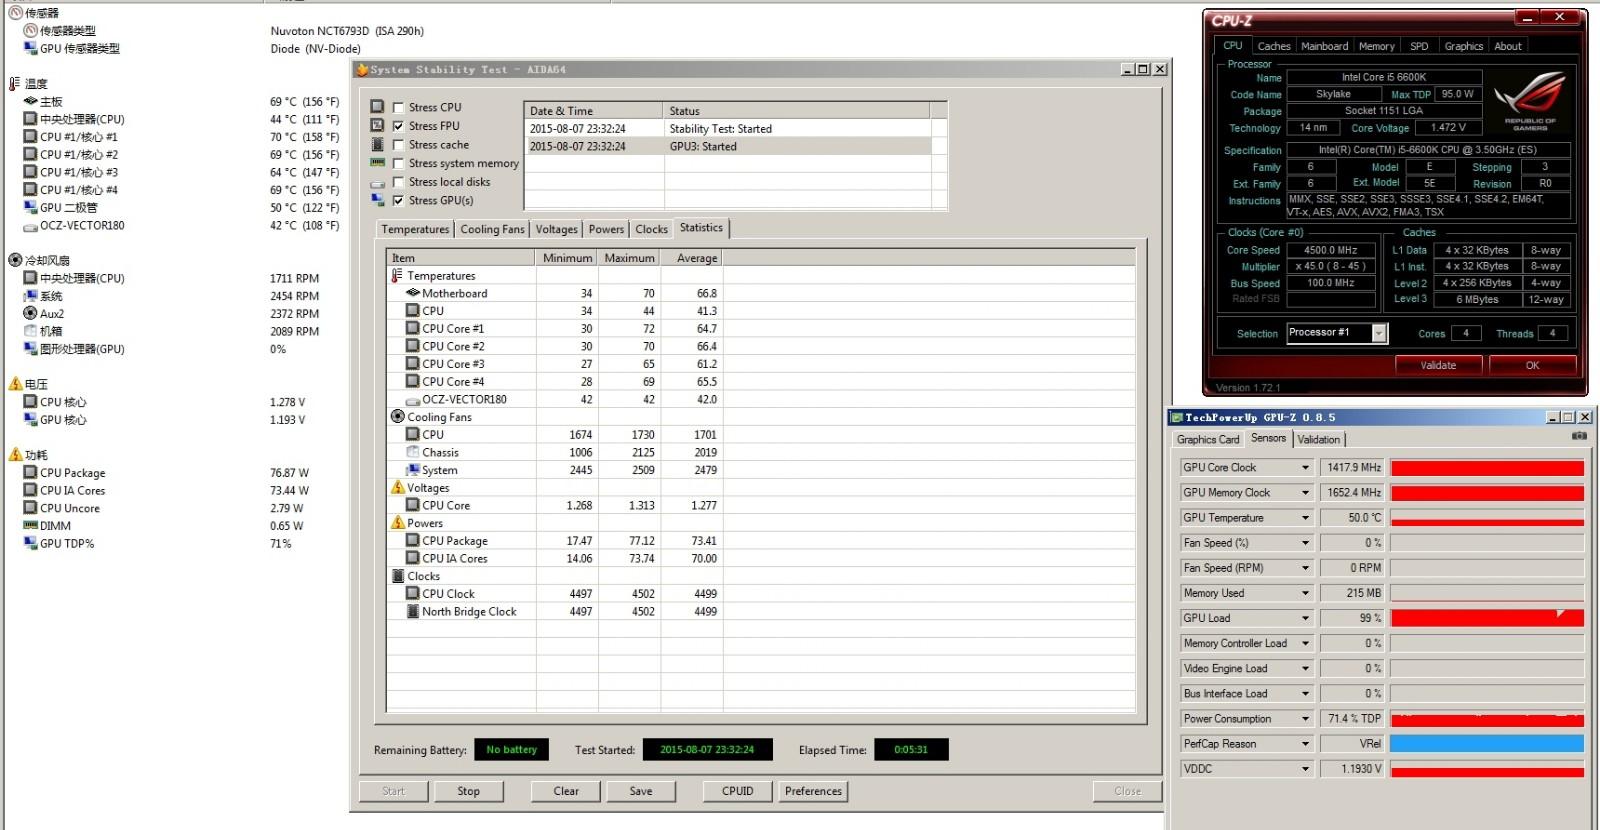
Task: Click the DIMM memory icon in the left panel
Action: coord(30,526)
